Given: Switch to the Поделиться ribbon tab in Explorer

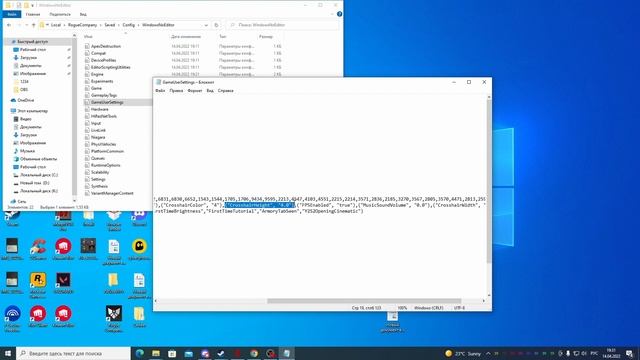Looking at the screenshot, I should (60, 14).
